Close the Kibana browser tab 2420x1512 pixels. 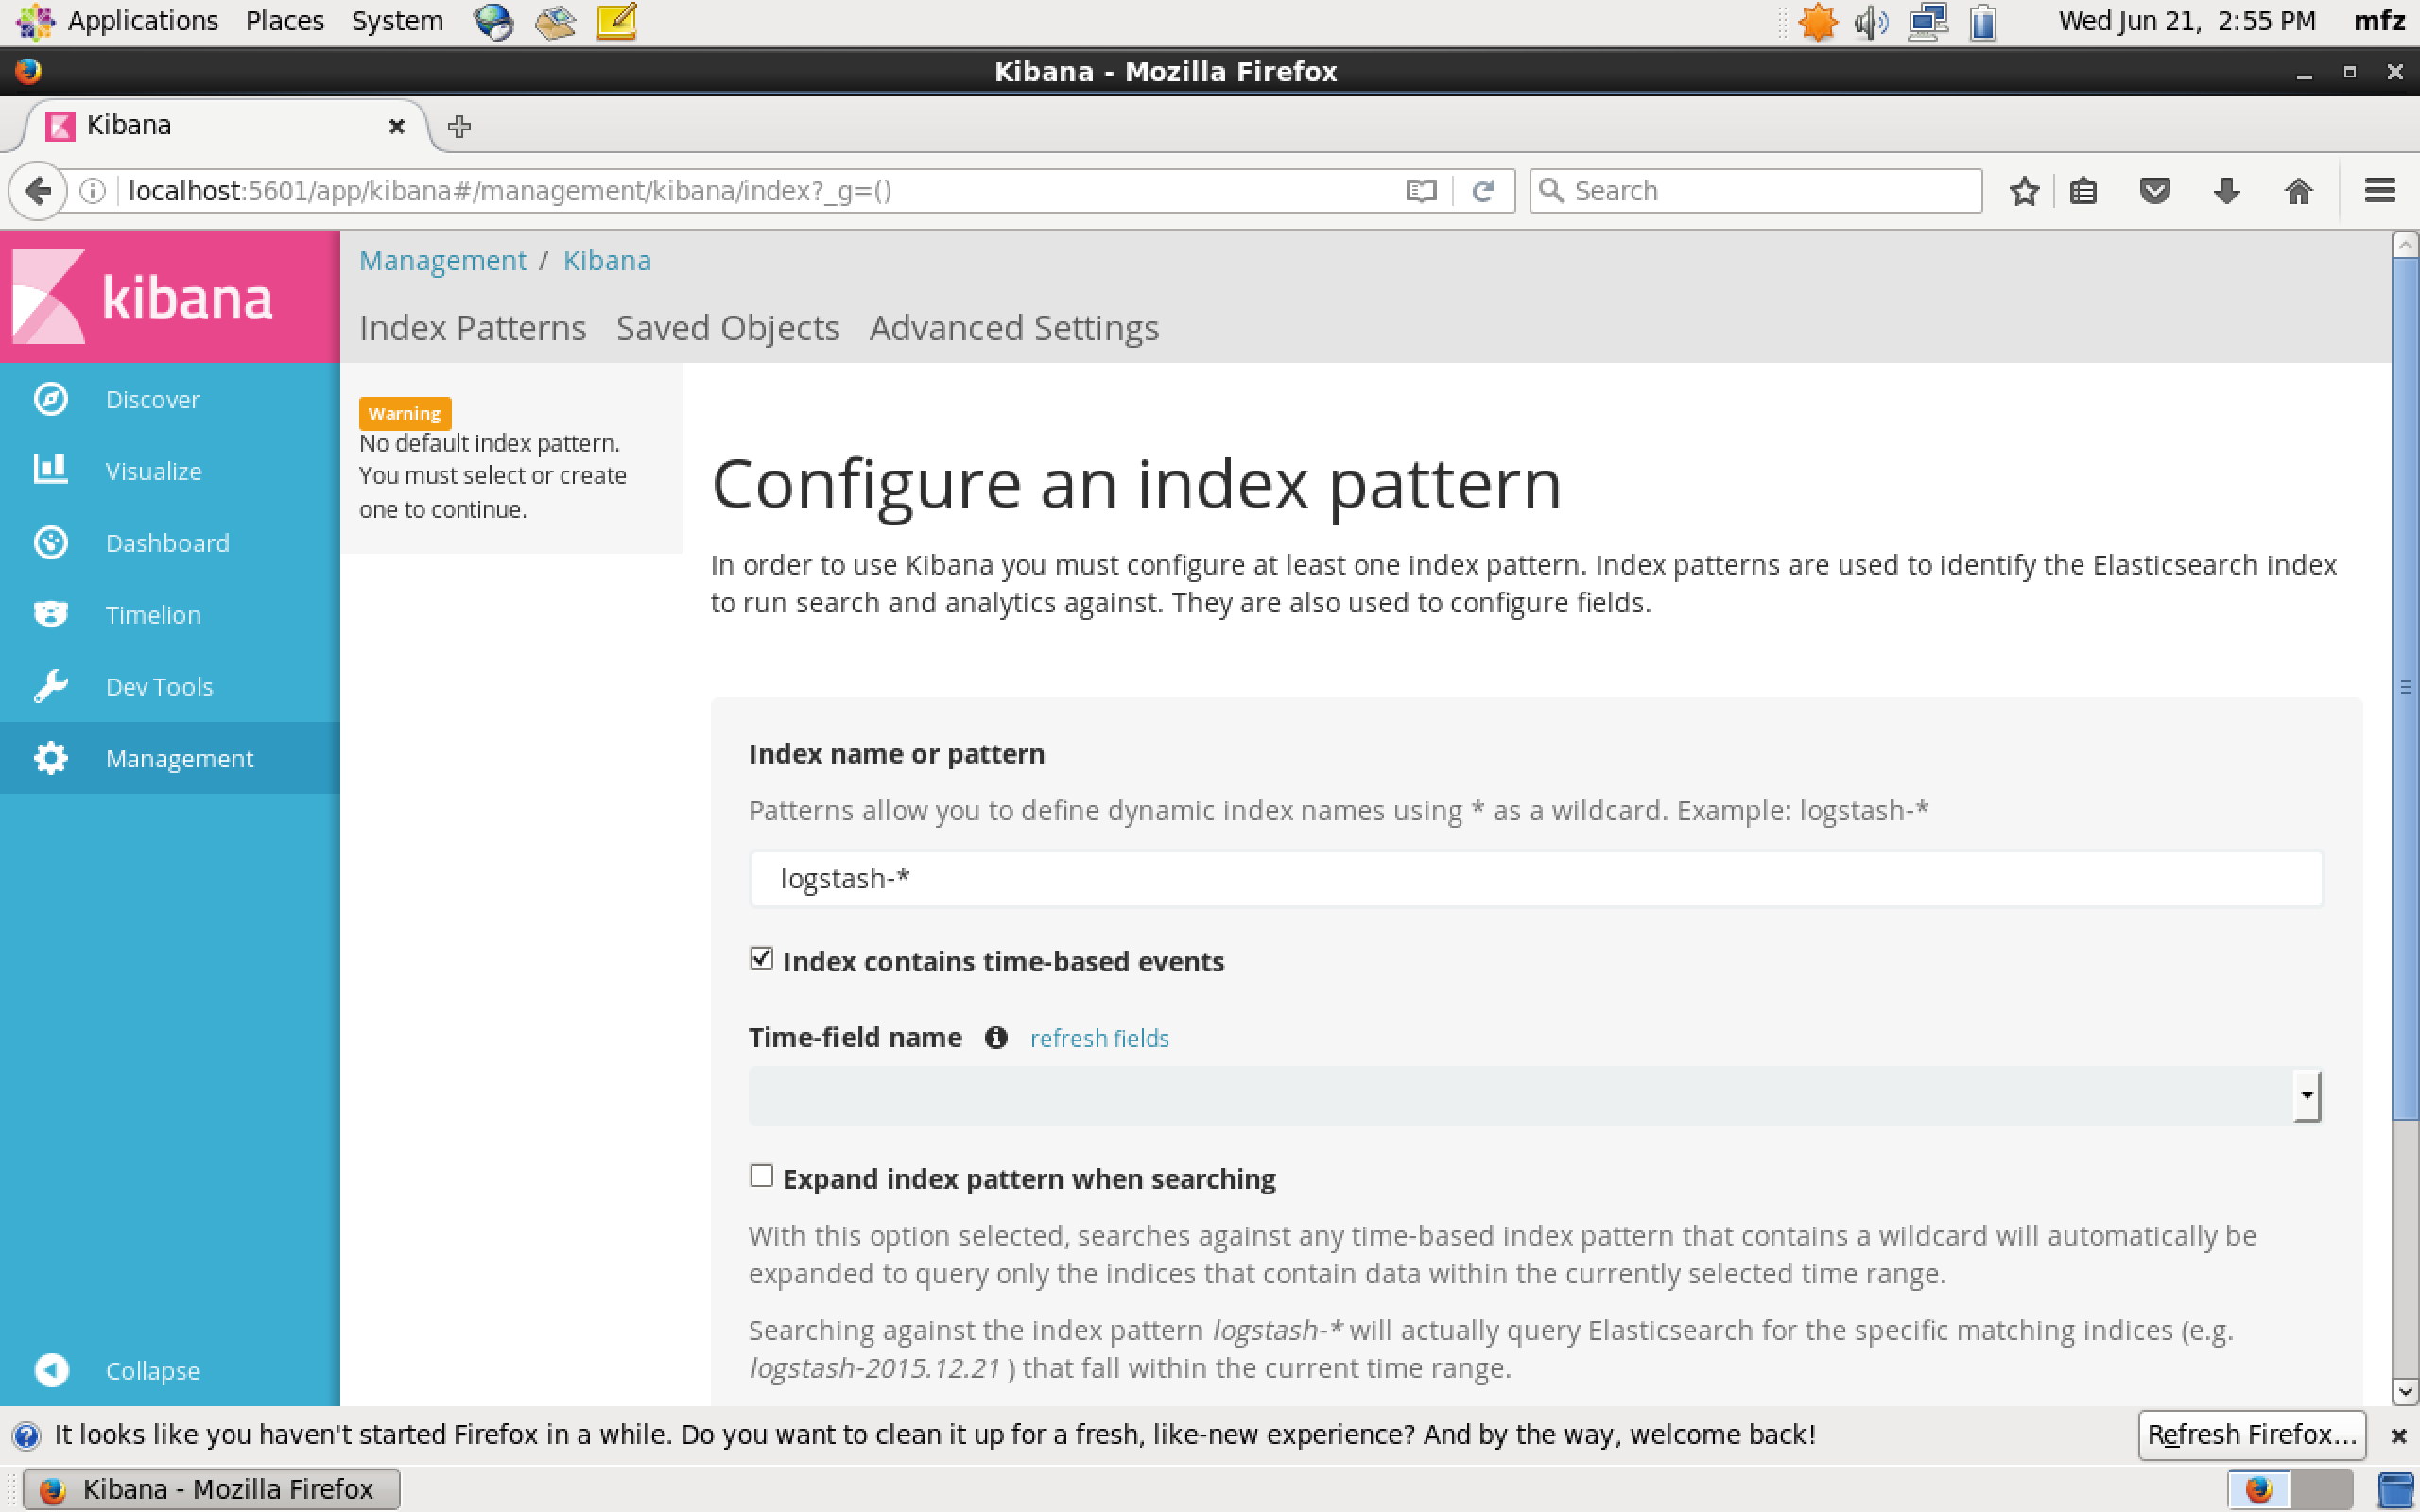tap(396, 126)
